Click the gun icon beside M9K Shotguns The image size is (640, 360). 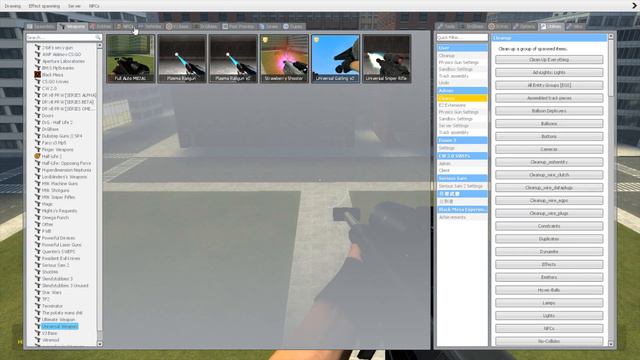click(38, 190)
